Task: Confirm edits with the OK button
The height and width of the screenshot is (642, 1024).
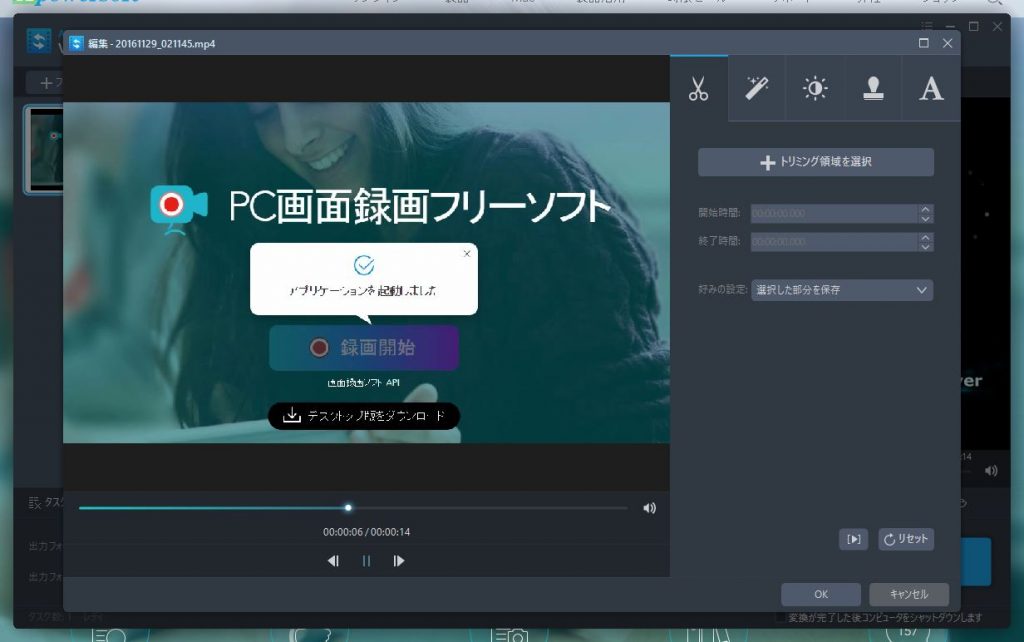Action: [820, 594]
